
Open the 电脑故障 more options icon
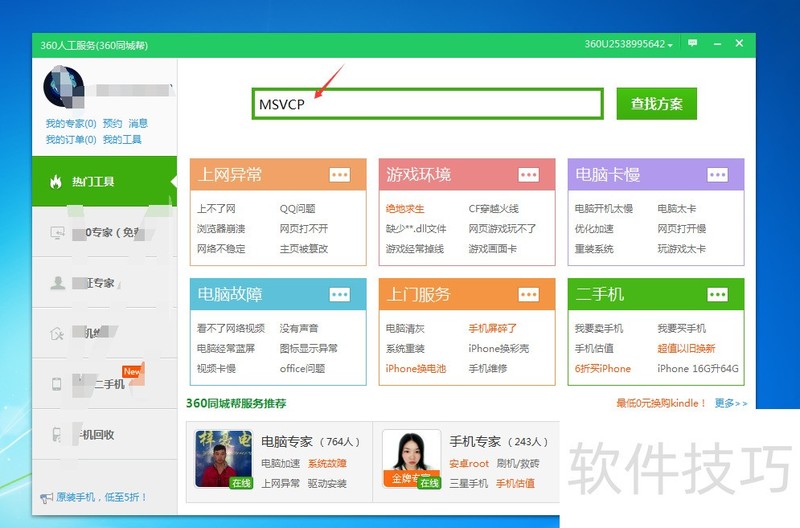[339, 294]
